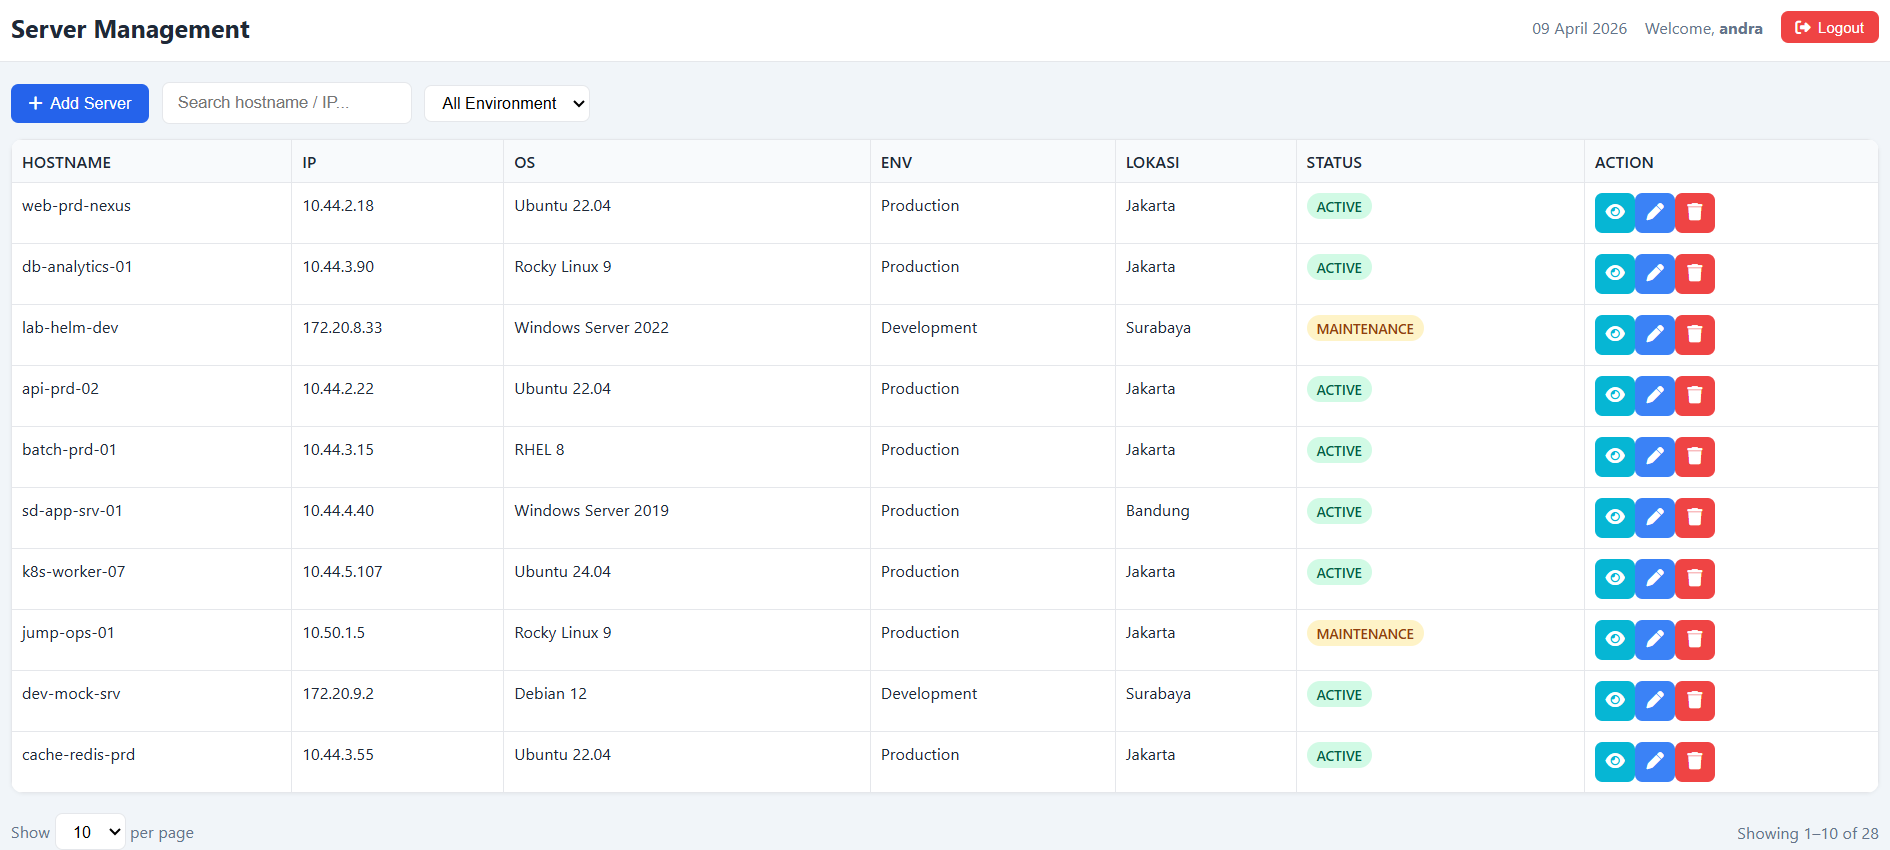The image size is (1890, 850).
Task: Show batch-prd-01 details via eye icon
Action: [1614, 457]
